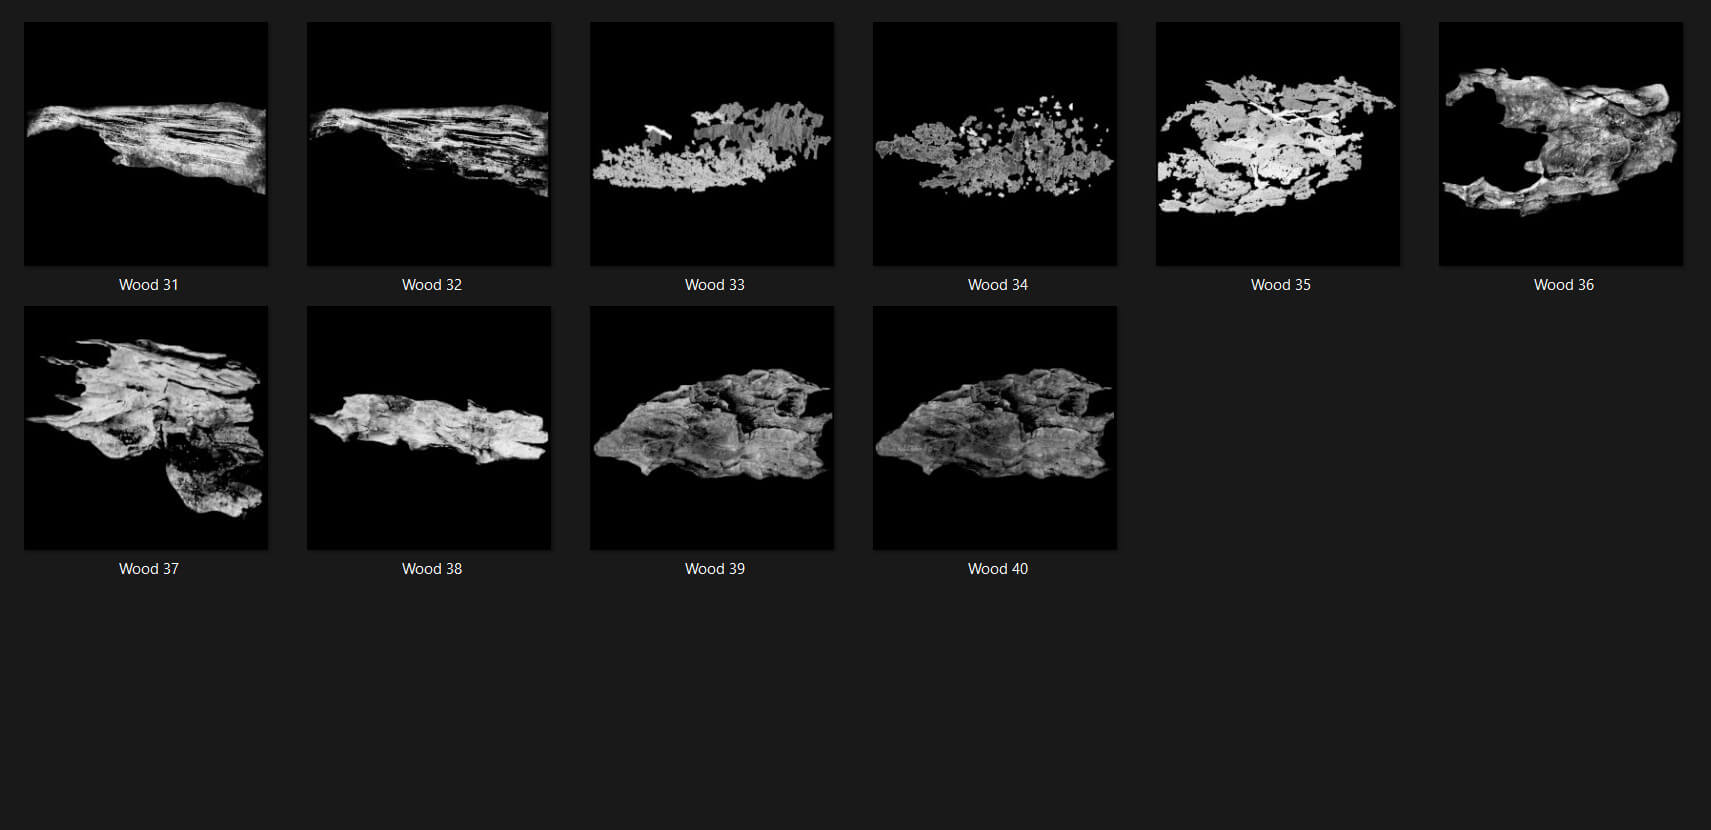Select the Wood 37 layered bark thumbnail
Viewport: 1711px width, 830px height.
click(x=146, y=428)
